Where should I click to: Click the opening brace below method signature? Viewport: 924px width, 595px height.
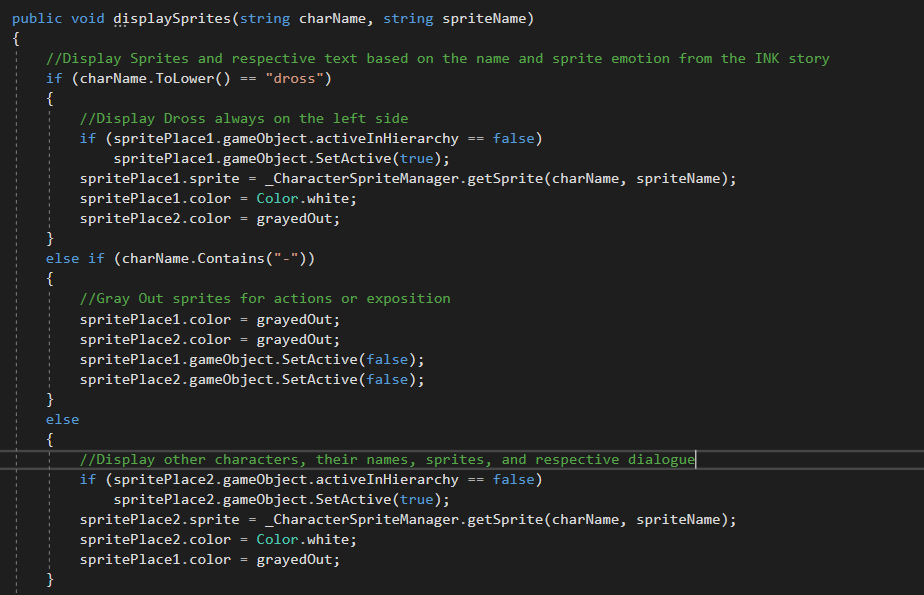[16, 38]
